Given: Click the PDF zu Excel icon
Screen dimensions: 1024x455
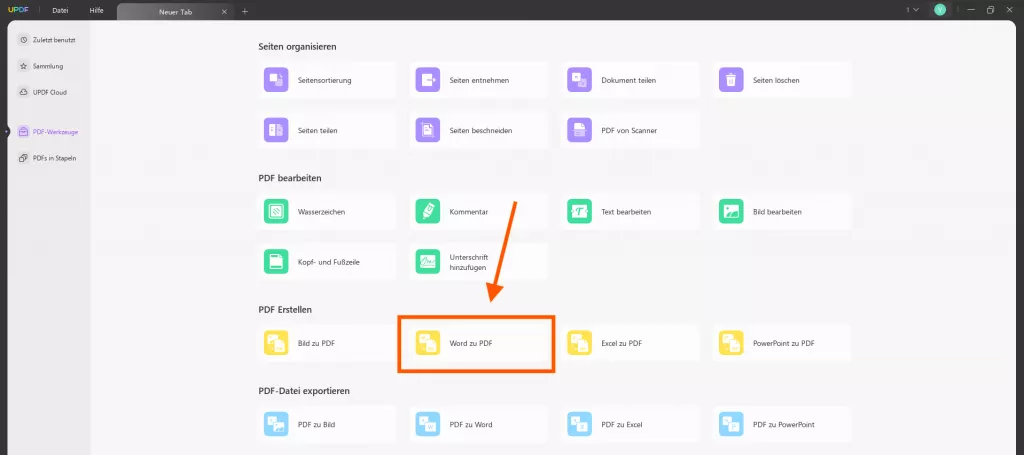Looking at the screenshot, I should pyautogui.click(x=579, y=424).
